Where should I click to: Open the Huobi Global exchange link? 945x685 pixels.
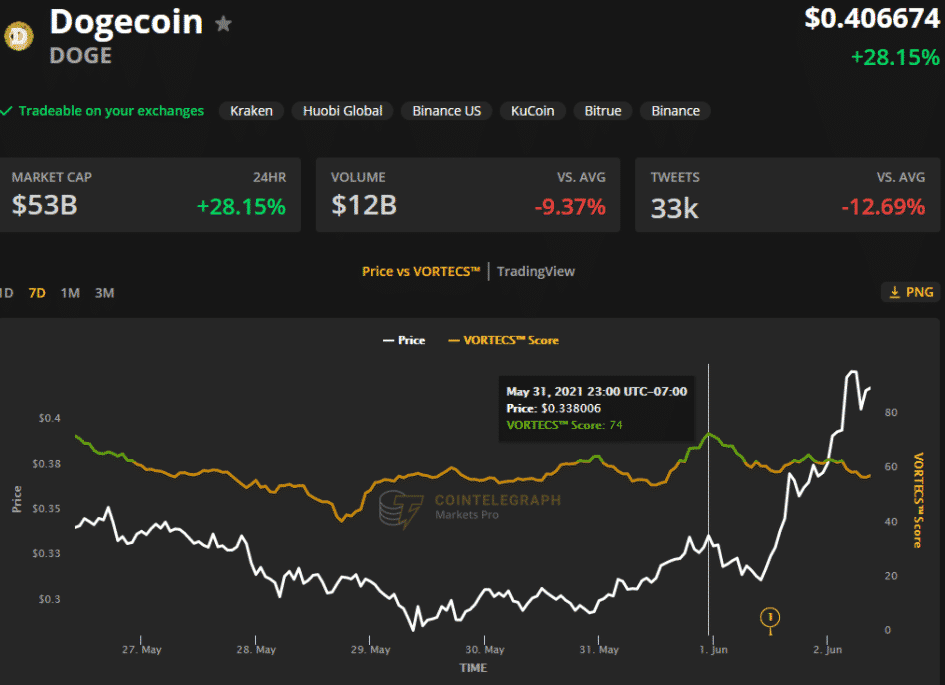coord(343,111)
